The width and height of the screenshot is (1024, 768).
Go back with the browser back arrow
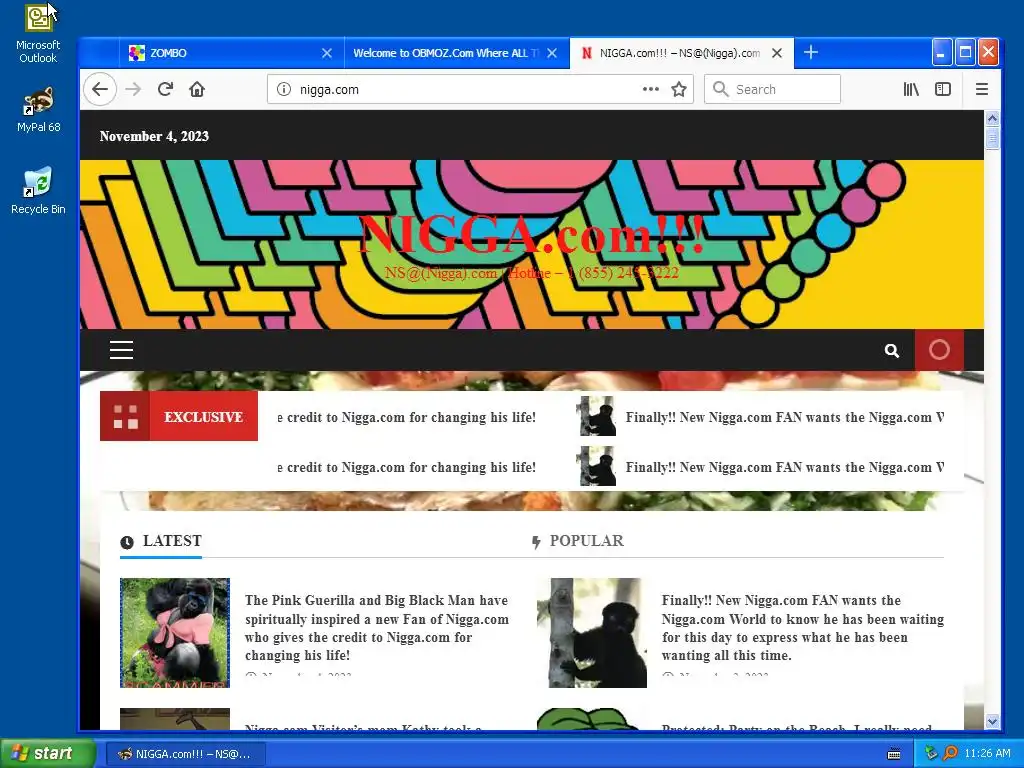100,89
